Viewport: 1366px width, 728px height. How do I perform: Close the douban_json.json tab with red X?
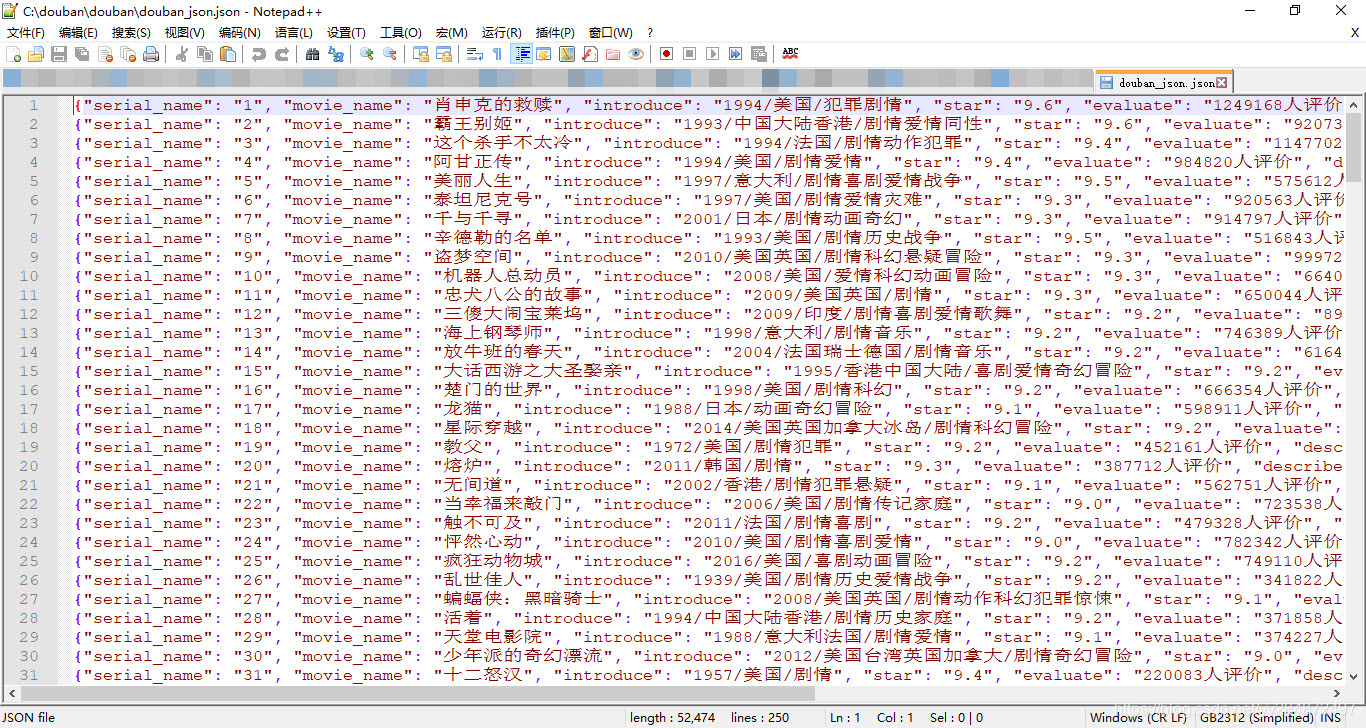click(x=1222, y=83)
